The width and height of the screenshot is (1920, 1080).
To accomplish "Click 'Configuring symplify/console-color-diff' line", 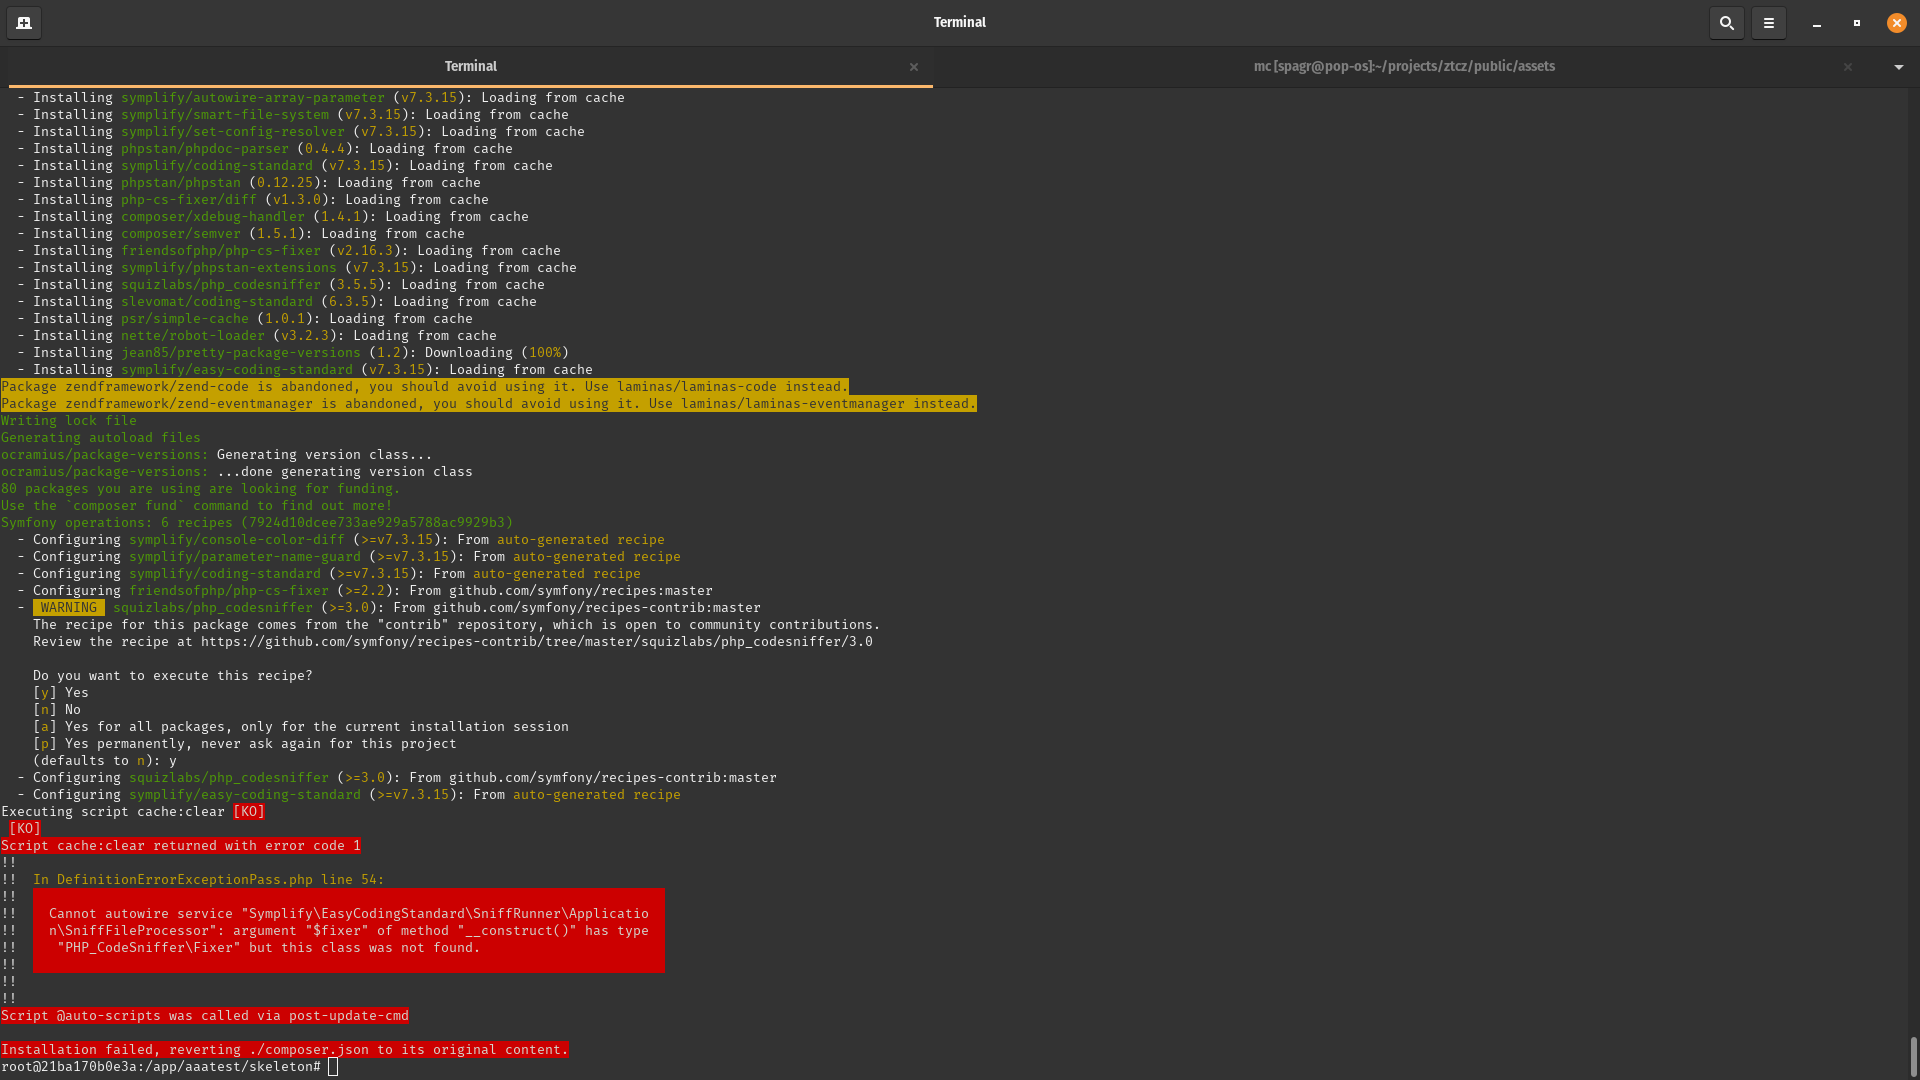I will (x=341, y=540).
